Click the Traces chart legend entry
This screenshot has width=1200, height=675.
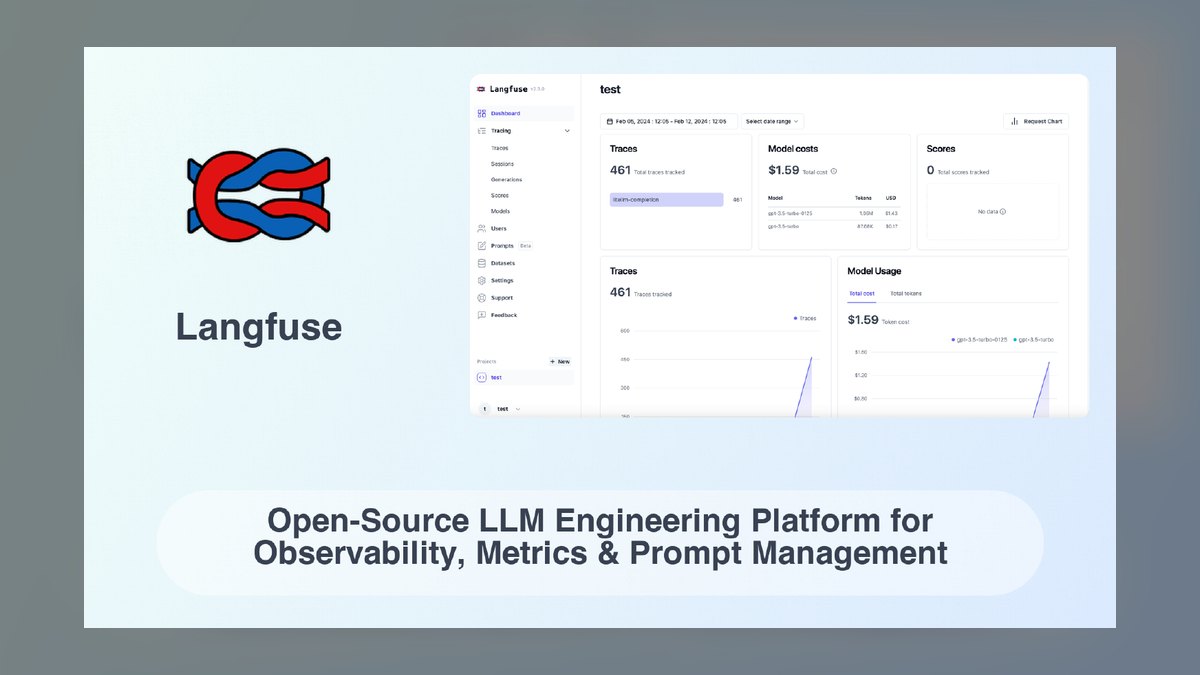(x=805, y=318)
